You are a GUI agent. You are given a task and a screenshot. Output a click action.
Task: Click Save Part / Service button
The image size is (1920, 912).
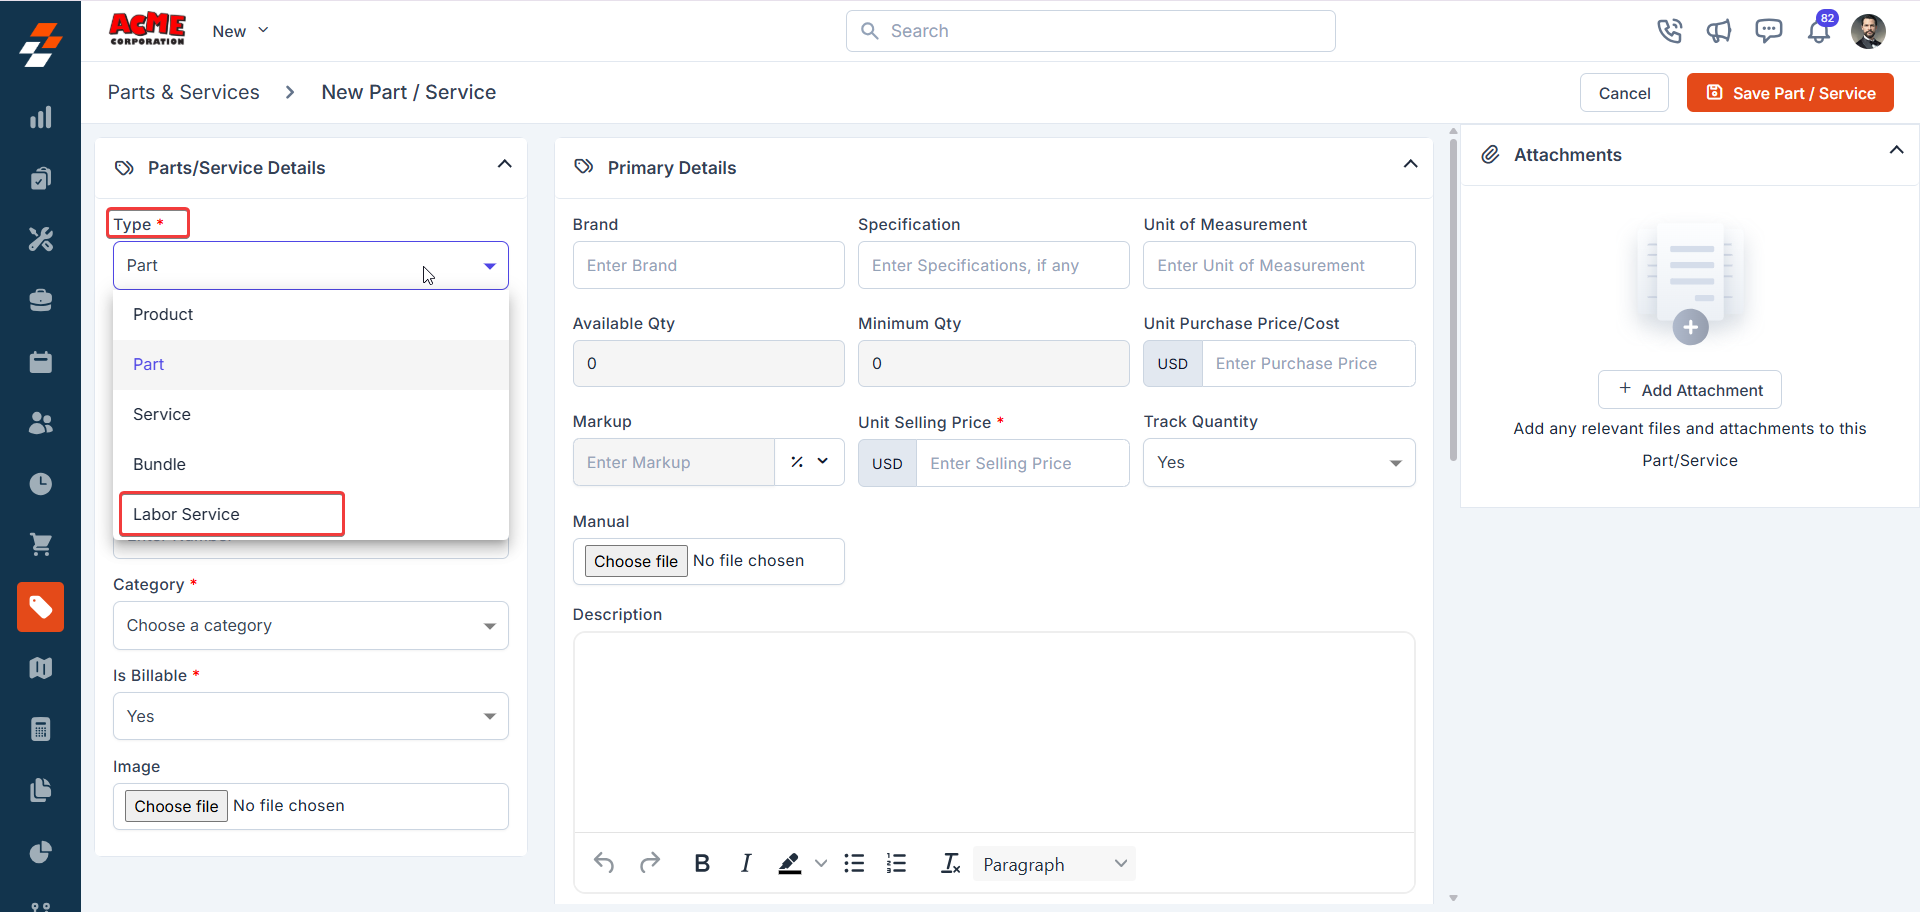point(1790,93)
